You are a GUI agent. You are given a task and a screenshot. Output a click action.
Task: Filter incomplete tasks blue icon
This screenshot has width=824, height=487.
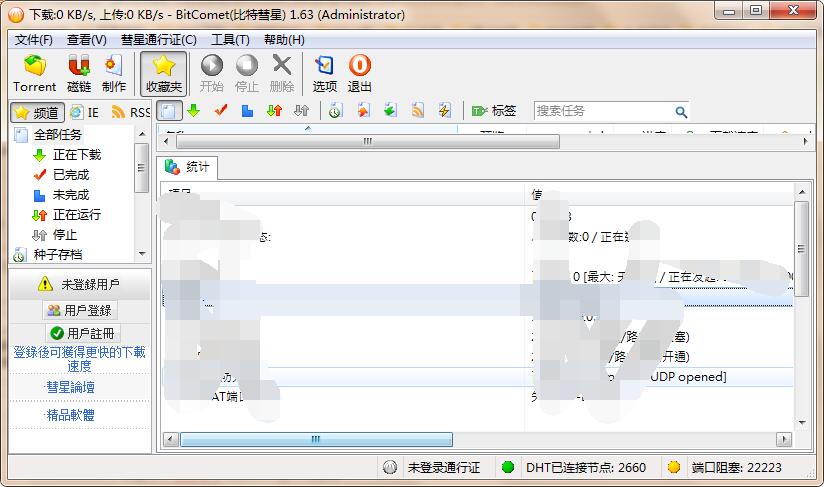(x=247, y=110)
